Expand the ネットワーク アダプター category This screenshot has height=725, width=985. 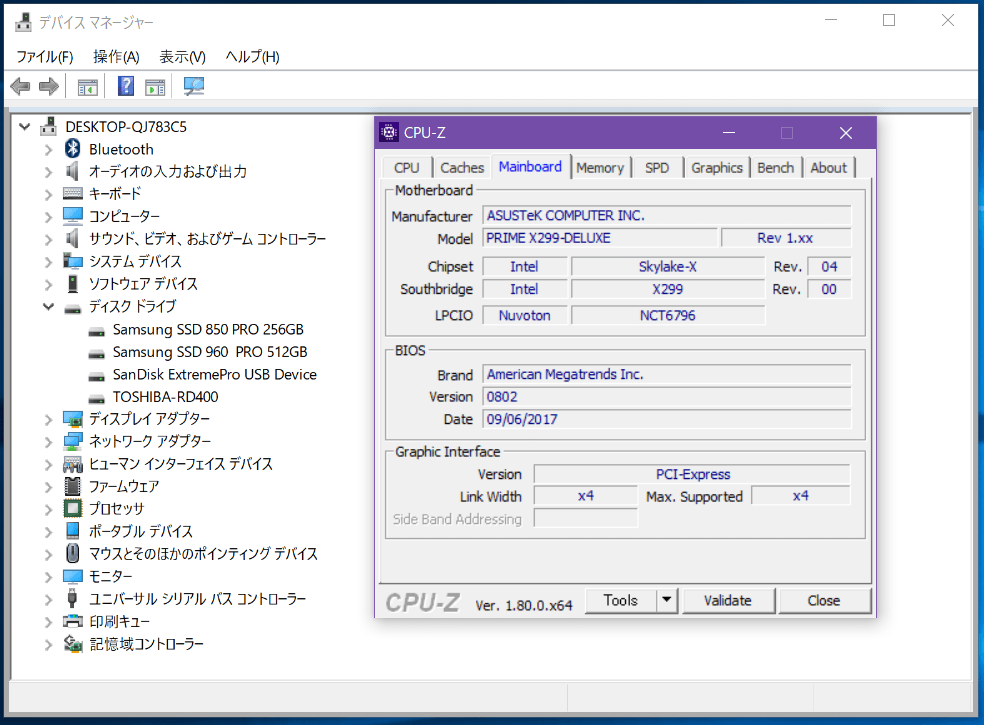tap(48, 442)
